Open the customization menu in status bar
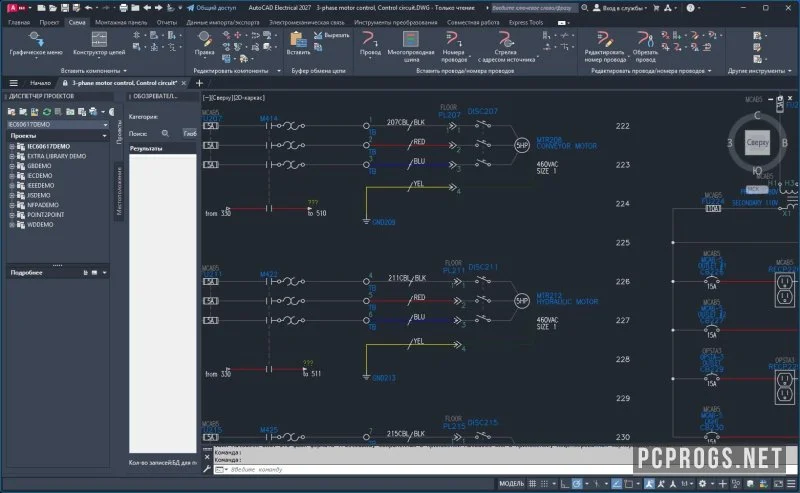The image size is (800, 493). tap(791, 483)
